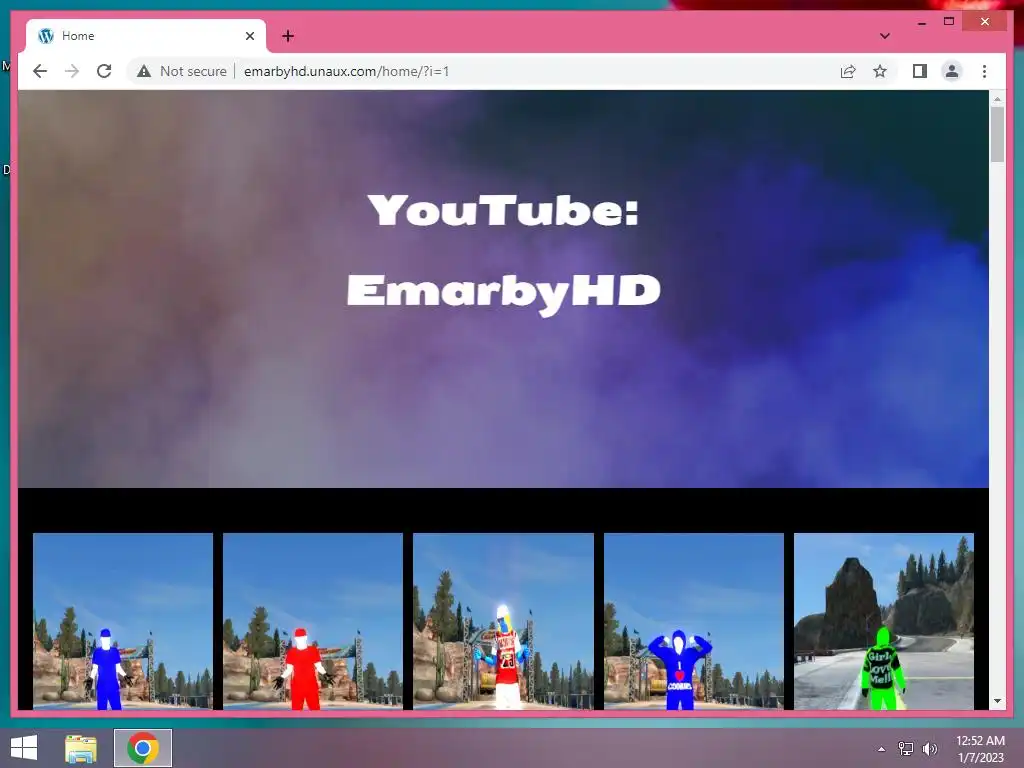
Task: Go back with the browser back arrow
Action: 40,71
